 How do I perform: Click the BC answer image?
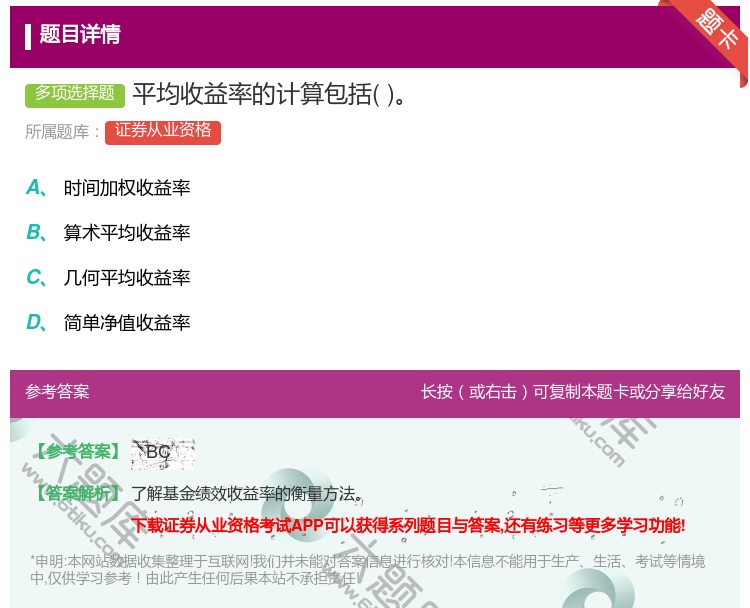[163, 453]
